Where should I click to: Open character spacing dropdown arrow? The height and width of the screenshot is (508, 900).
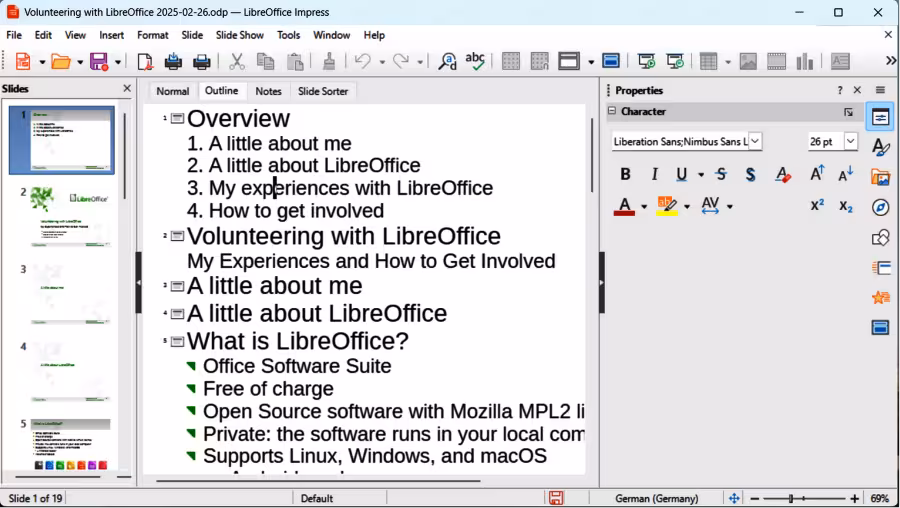tap(730, 206)
